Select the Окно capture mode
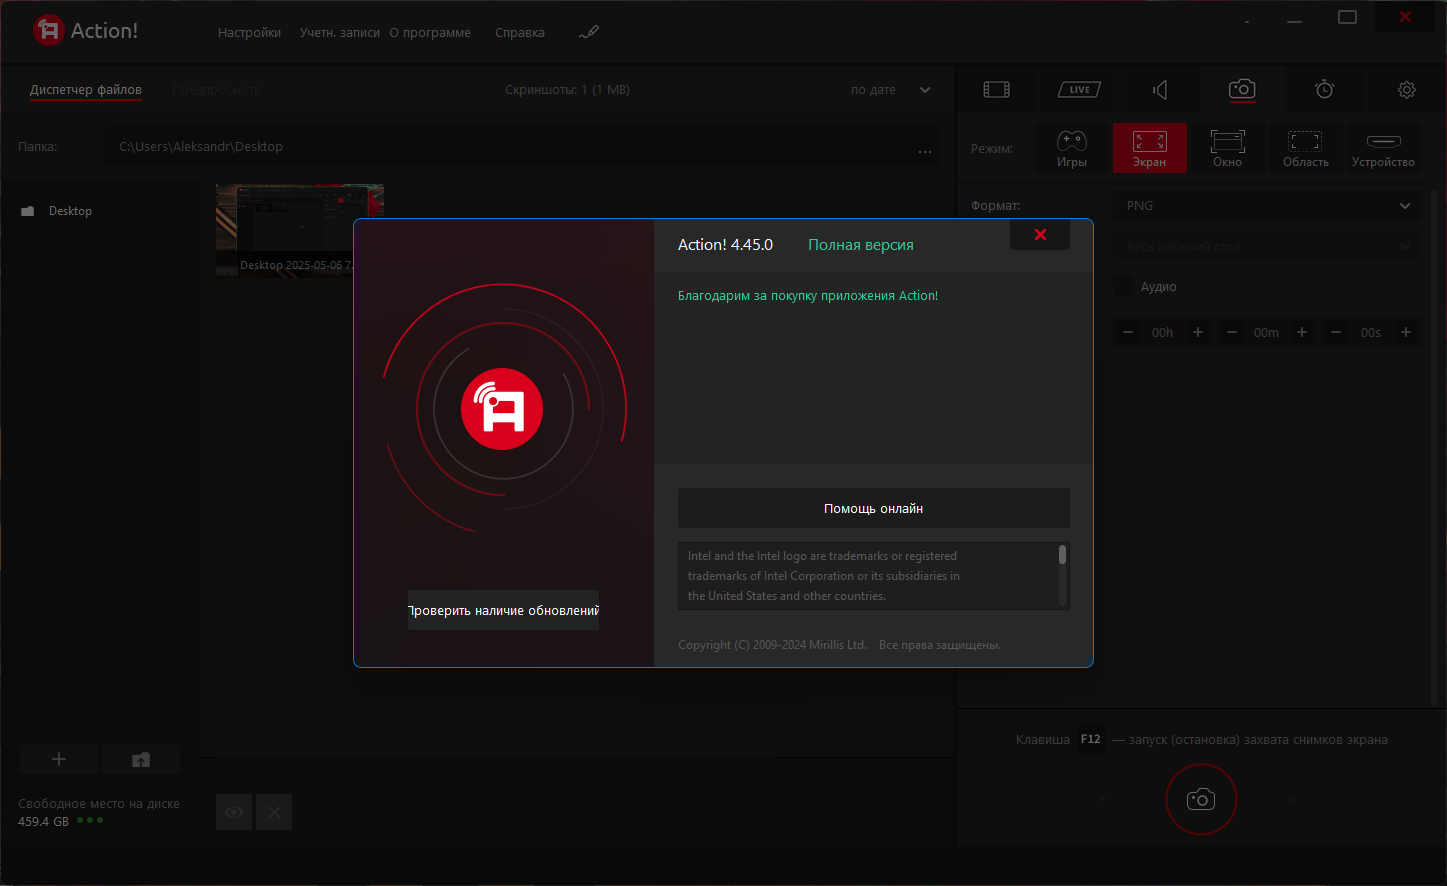 pyautogui.click(x=1227, y=148)
